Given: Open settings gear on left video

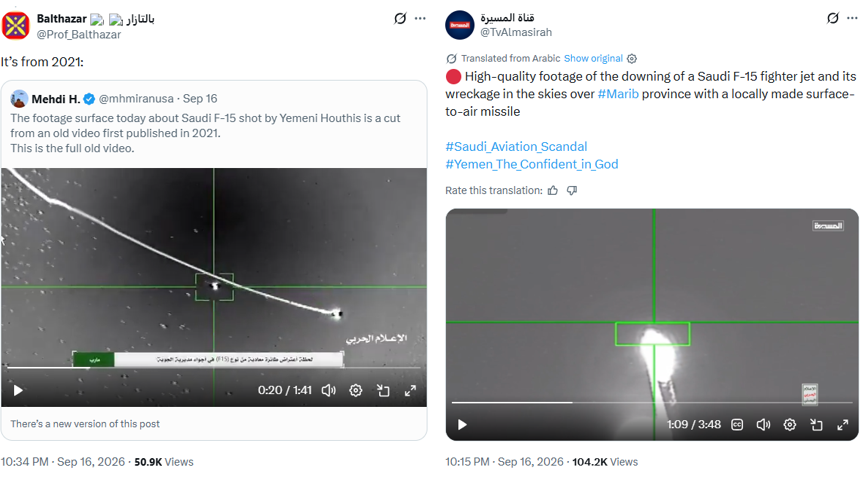Looking at the screenshot, I should tap(356, 391).
